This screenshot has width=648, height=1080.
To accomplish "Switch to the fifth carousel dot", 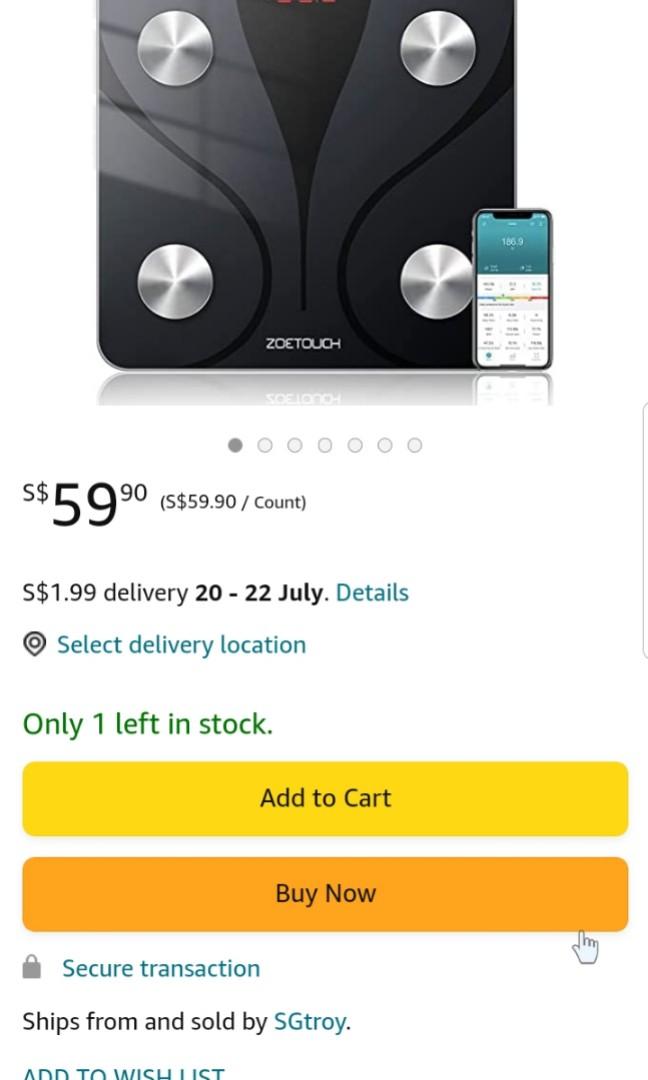I will pyautogui.click(x=355, y=445).
